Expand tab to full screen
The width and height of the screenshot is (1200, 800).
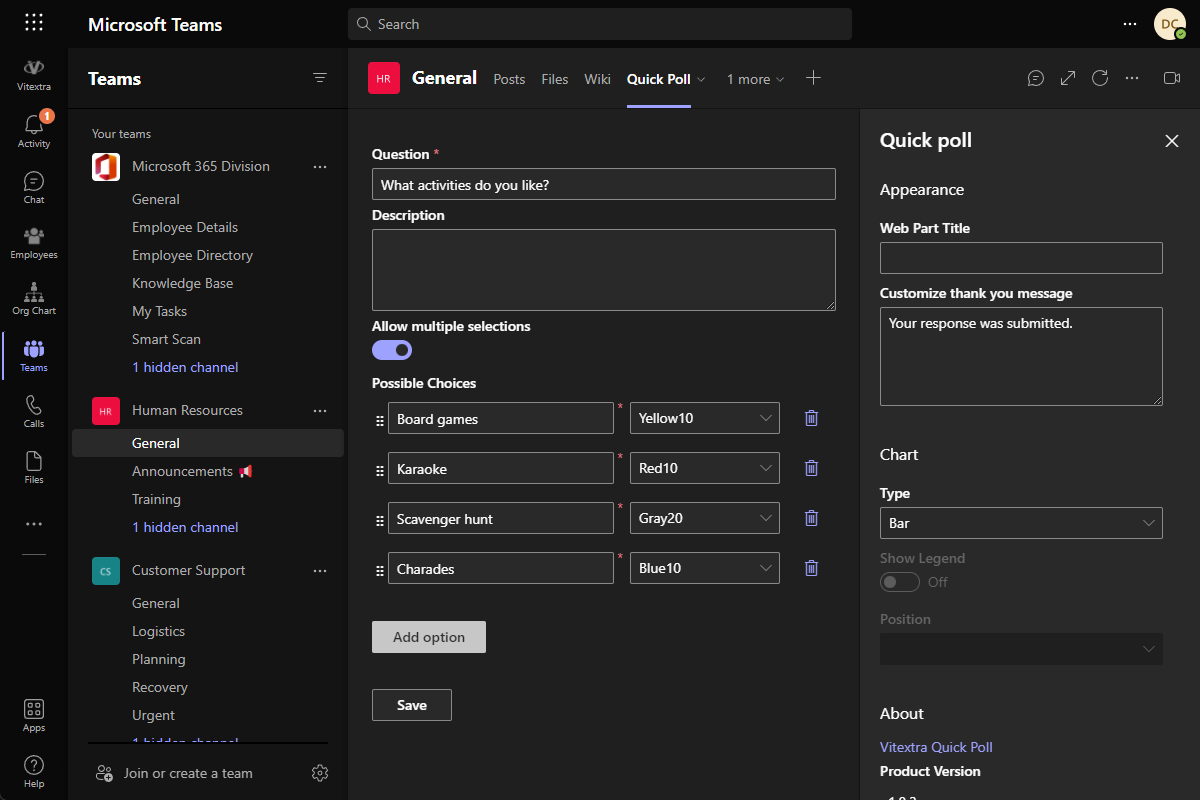coord(1068,78)
